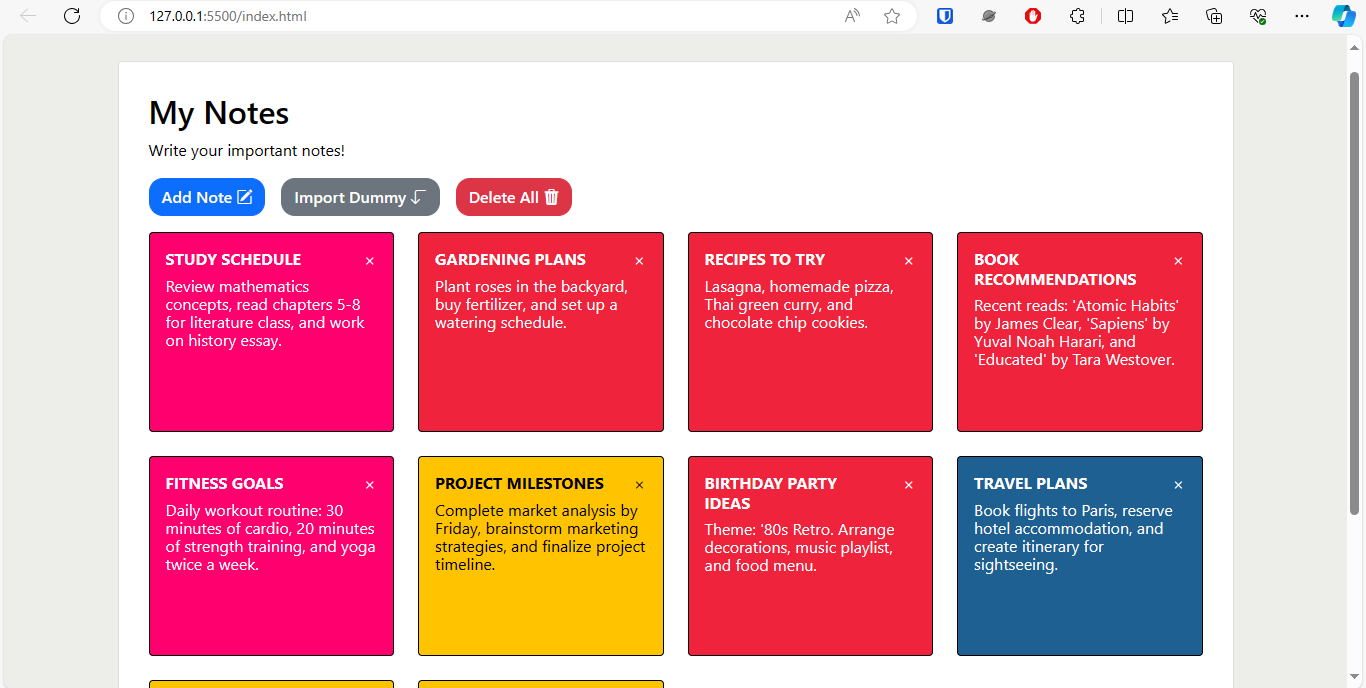Image resolution: width=1366 pixels, height=688 pixels.
Task: Open Copilot sidebar icon
Action: click(1343, 16)
